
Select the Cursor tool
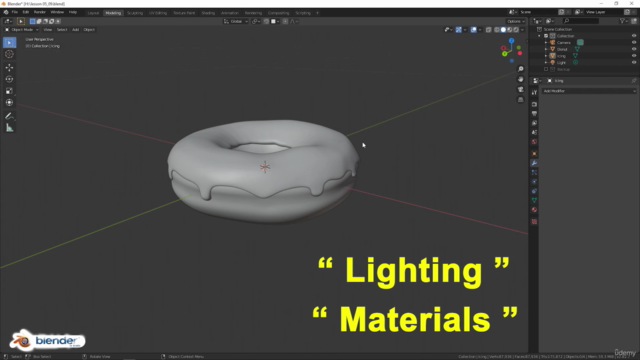(x=9, y=54)
